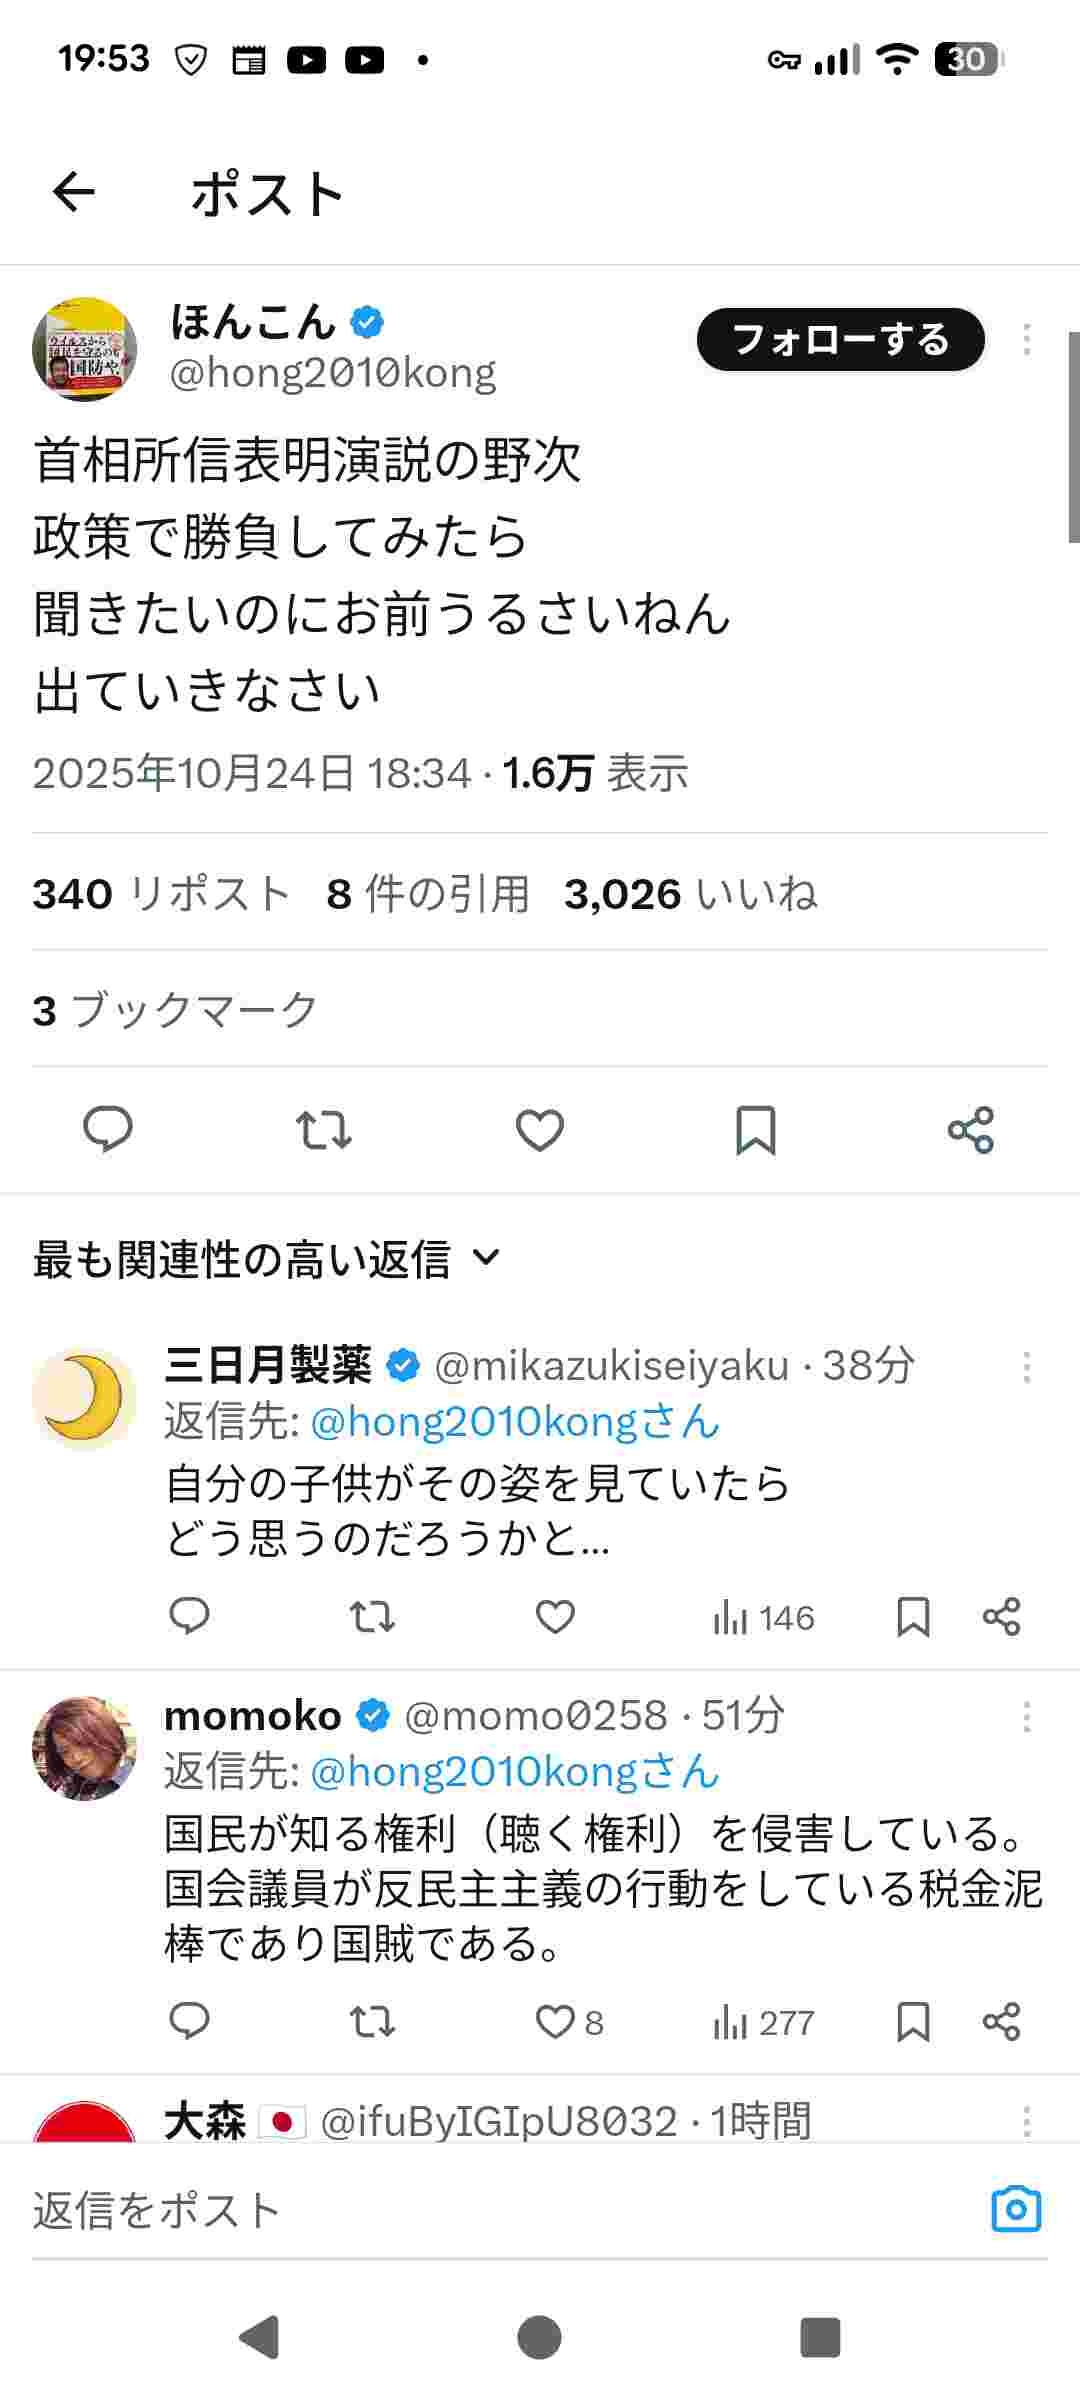Bookmark the main post
Screen dimensions: 1080x2400
[756, 1130]
